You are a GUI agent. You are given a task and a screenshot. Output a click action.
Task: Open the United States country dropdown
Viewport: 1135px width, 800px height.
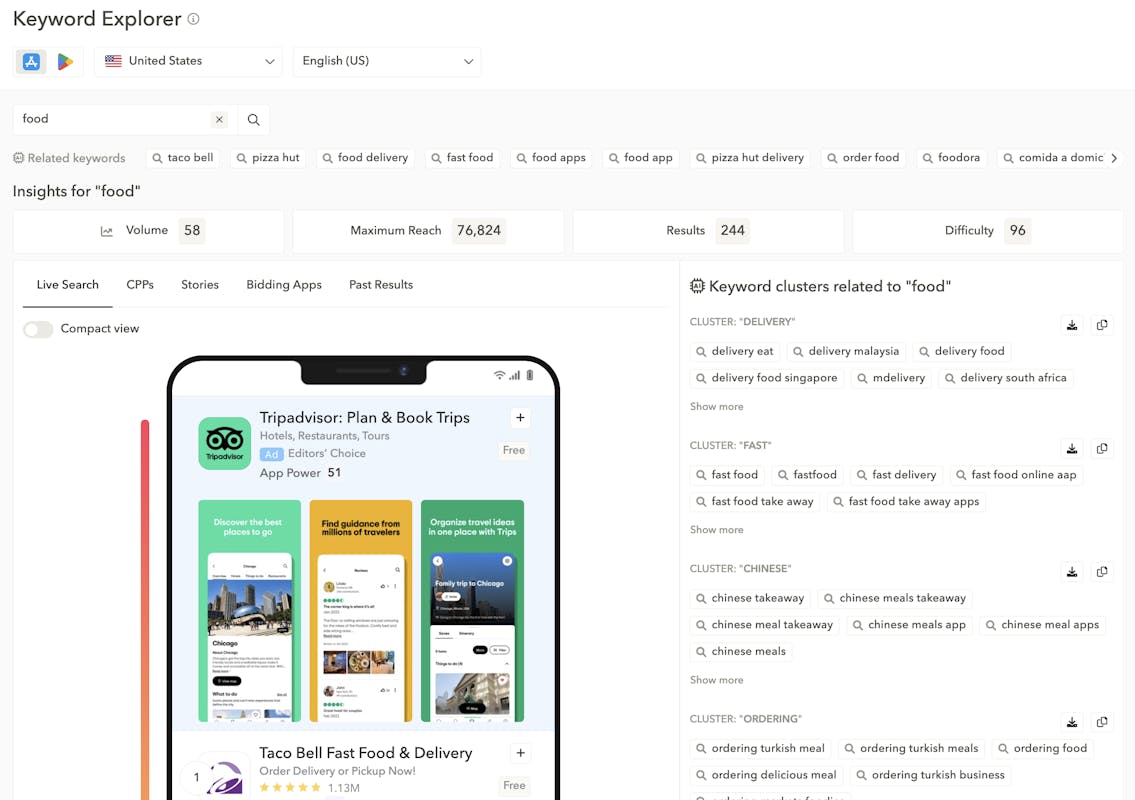189,61
